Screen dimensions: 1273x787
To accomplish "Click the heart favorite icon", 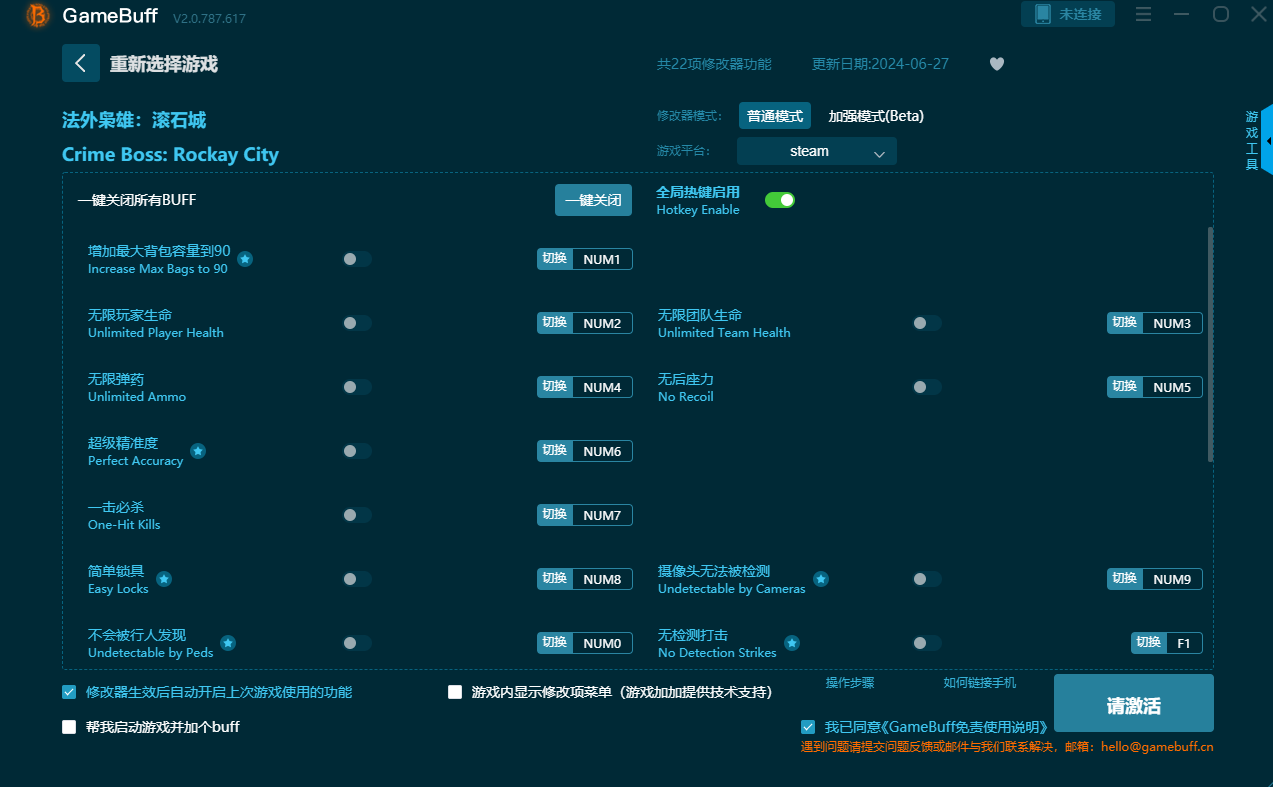I will tap(997, 64).
